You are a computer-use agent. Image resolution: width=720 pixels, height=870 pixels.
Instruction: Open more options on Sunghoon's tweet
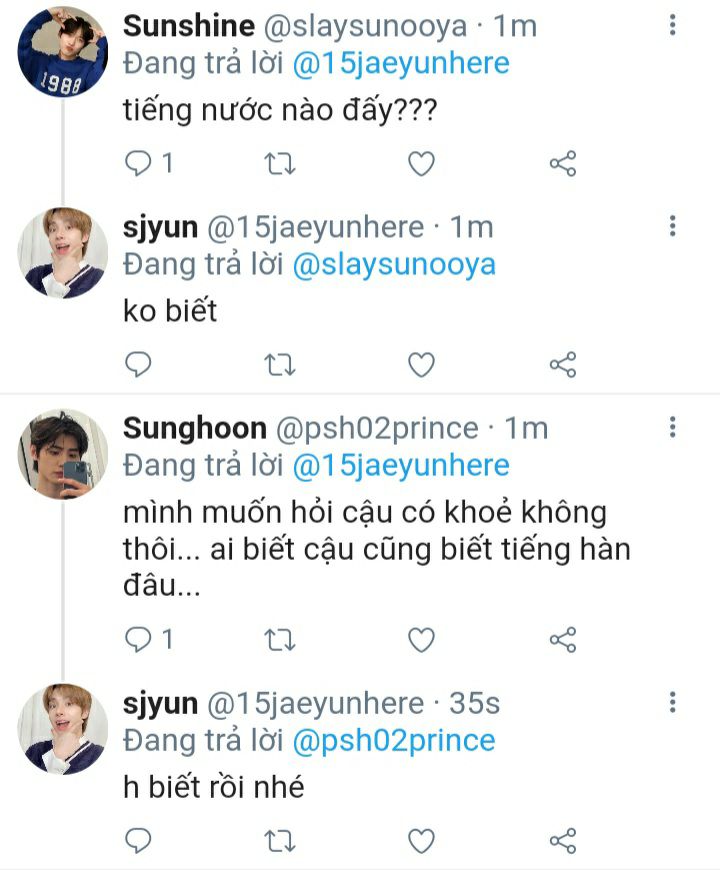click(x=672, y=428)
